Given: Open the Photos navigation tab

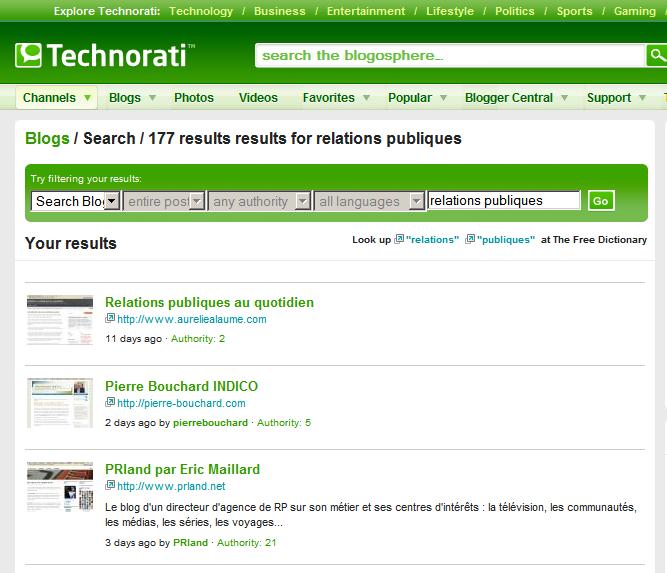Looking at the screenshot, I should (x=194, y=98).
